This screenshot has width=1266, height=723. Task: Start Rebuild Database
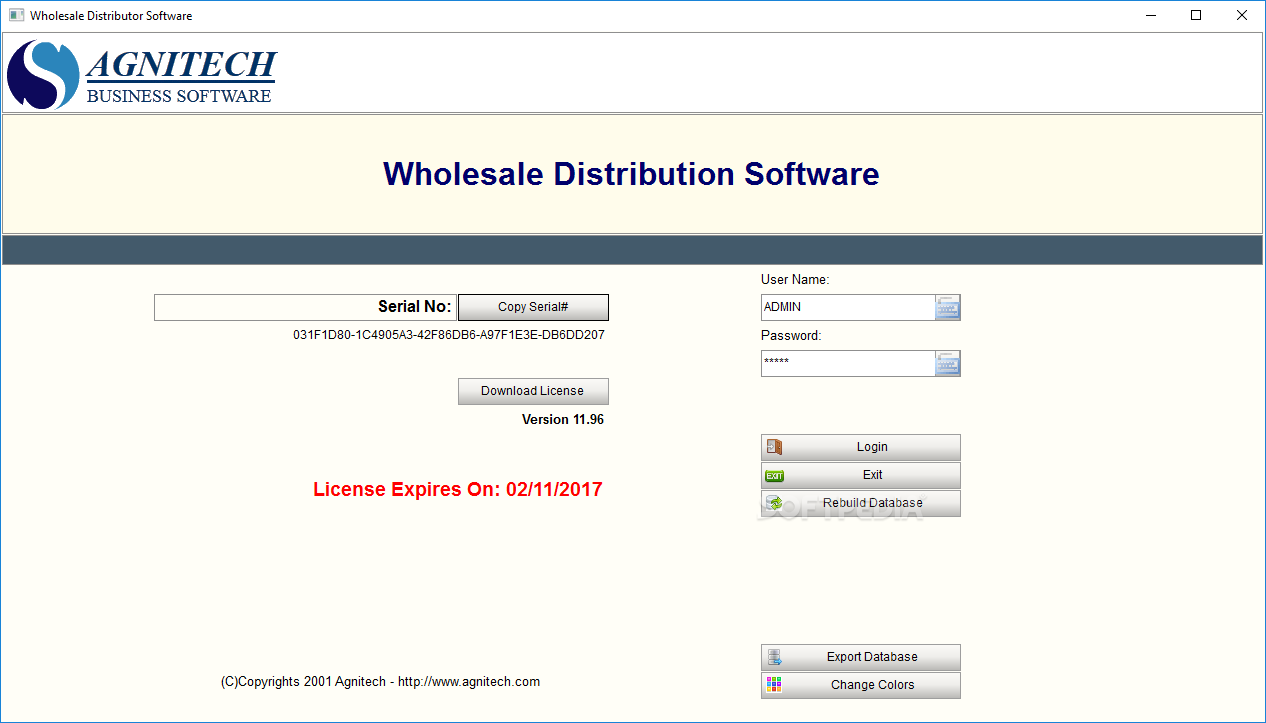(861, 503)
